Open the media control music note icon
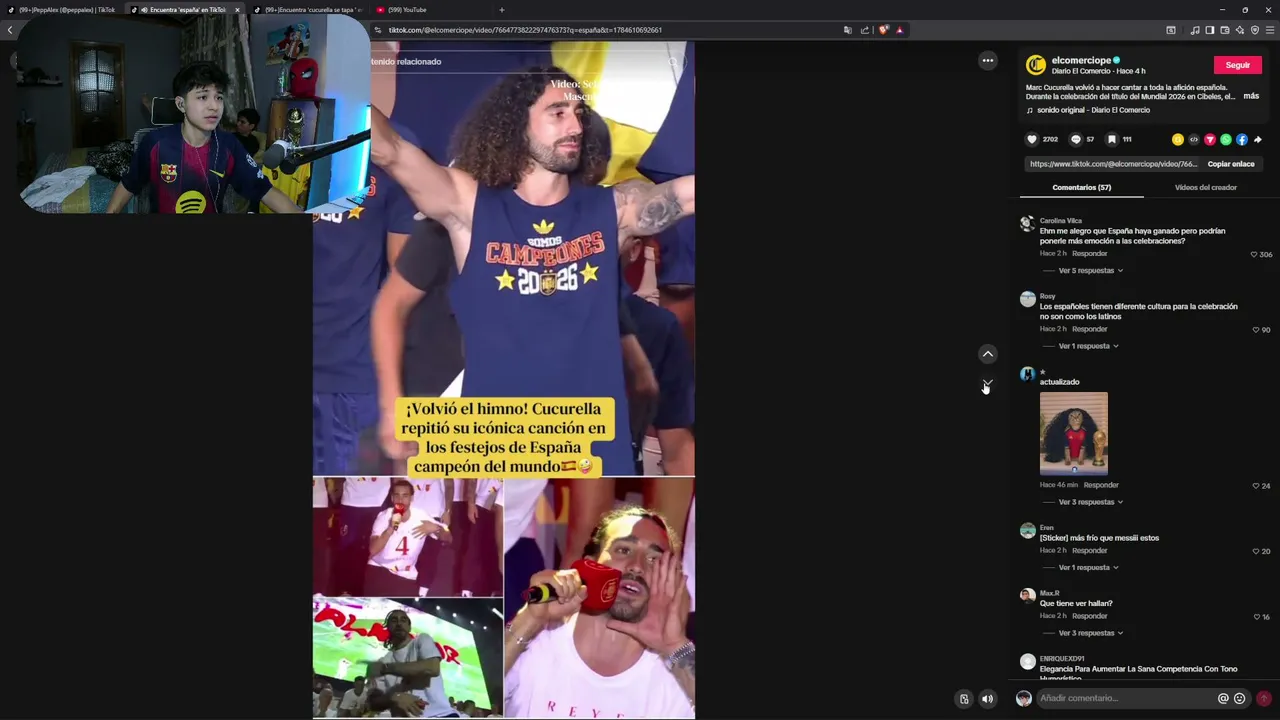Screen dimensions: 1280x720 point(1195,30)
